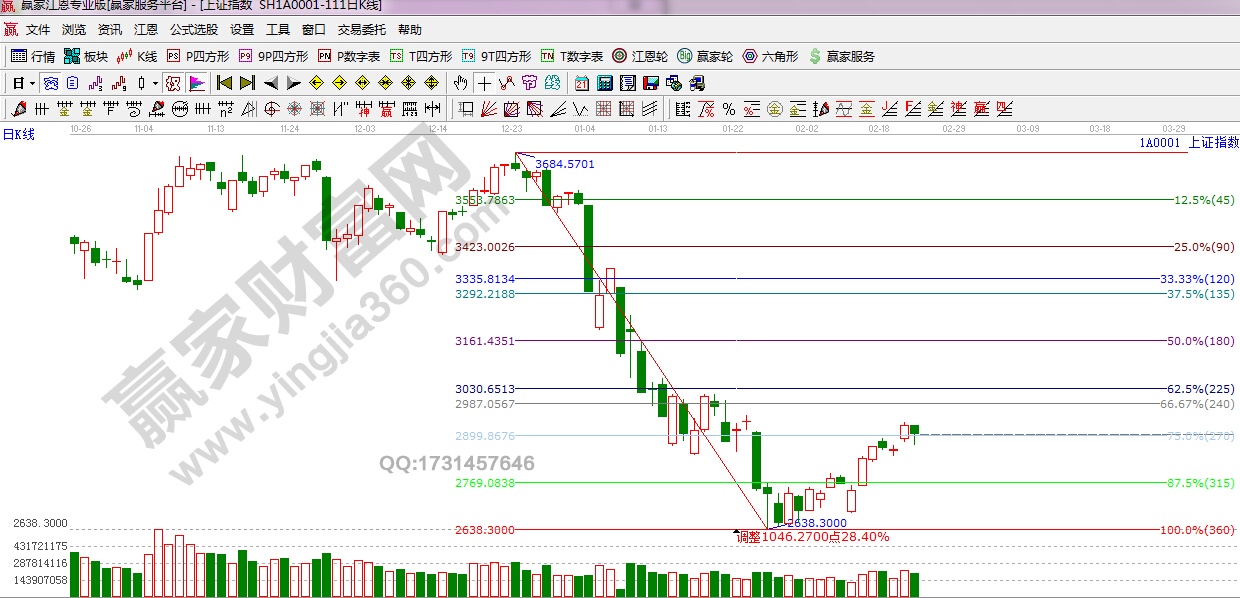This screenshot has height=598, width=1240.
Task: Toggle the colored flag indicator button
Action: tap(197, 82)
